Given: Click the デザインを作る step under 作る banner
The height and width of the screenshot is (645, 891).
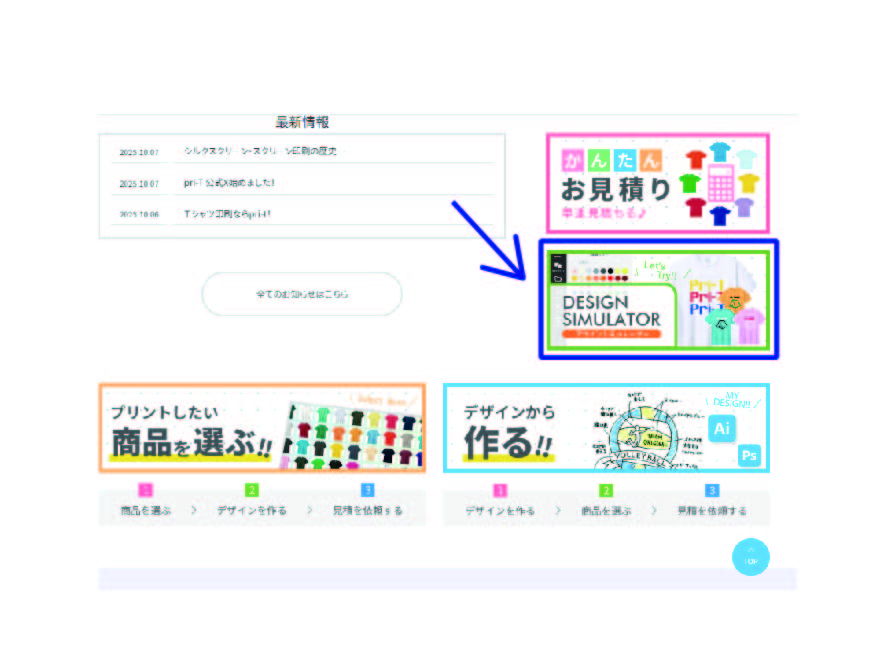Looking at the screenshot, I should point(500,510).
